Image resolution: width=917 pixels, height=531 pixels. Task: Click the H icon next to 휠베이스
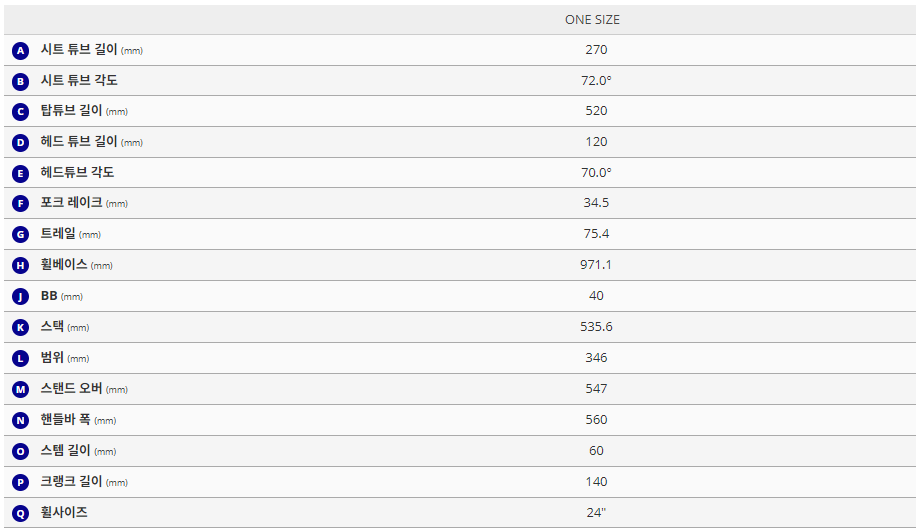[x=20, y=266]
